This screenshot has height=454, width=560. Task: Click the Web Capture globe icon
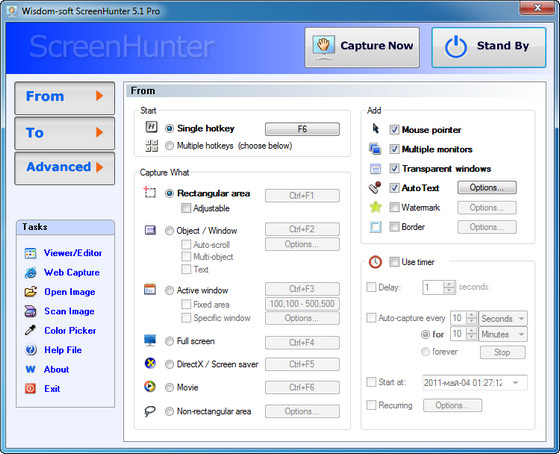(30, 273)
